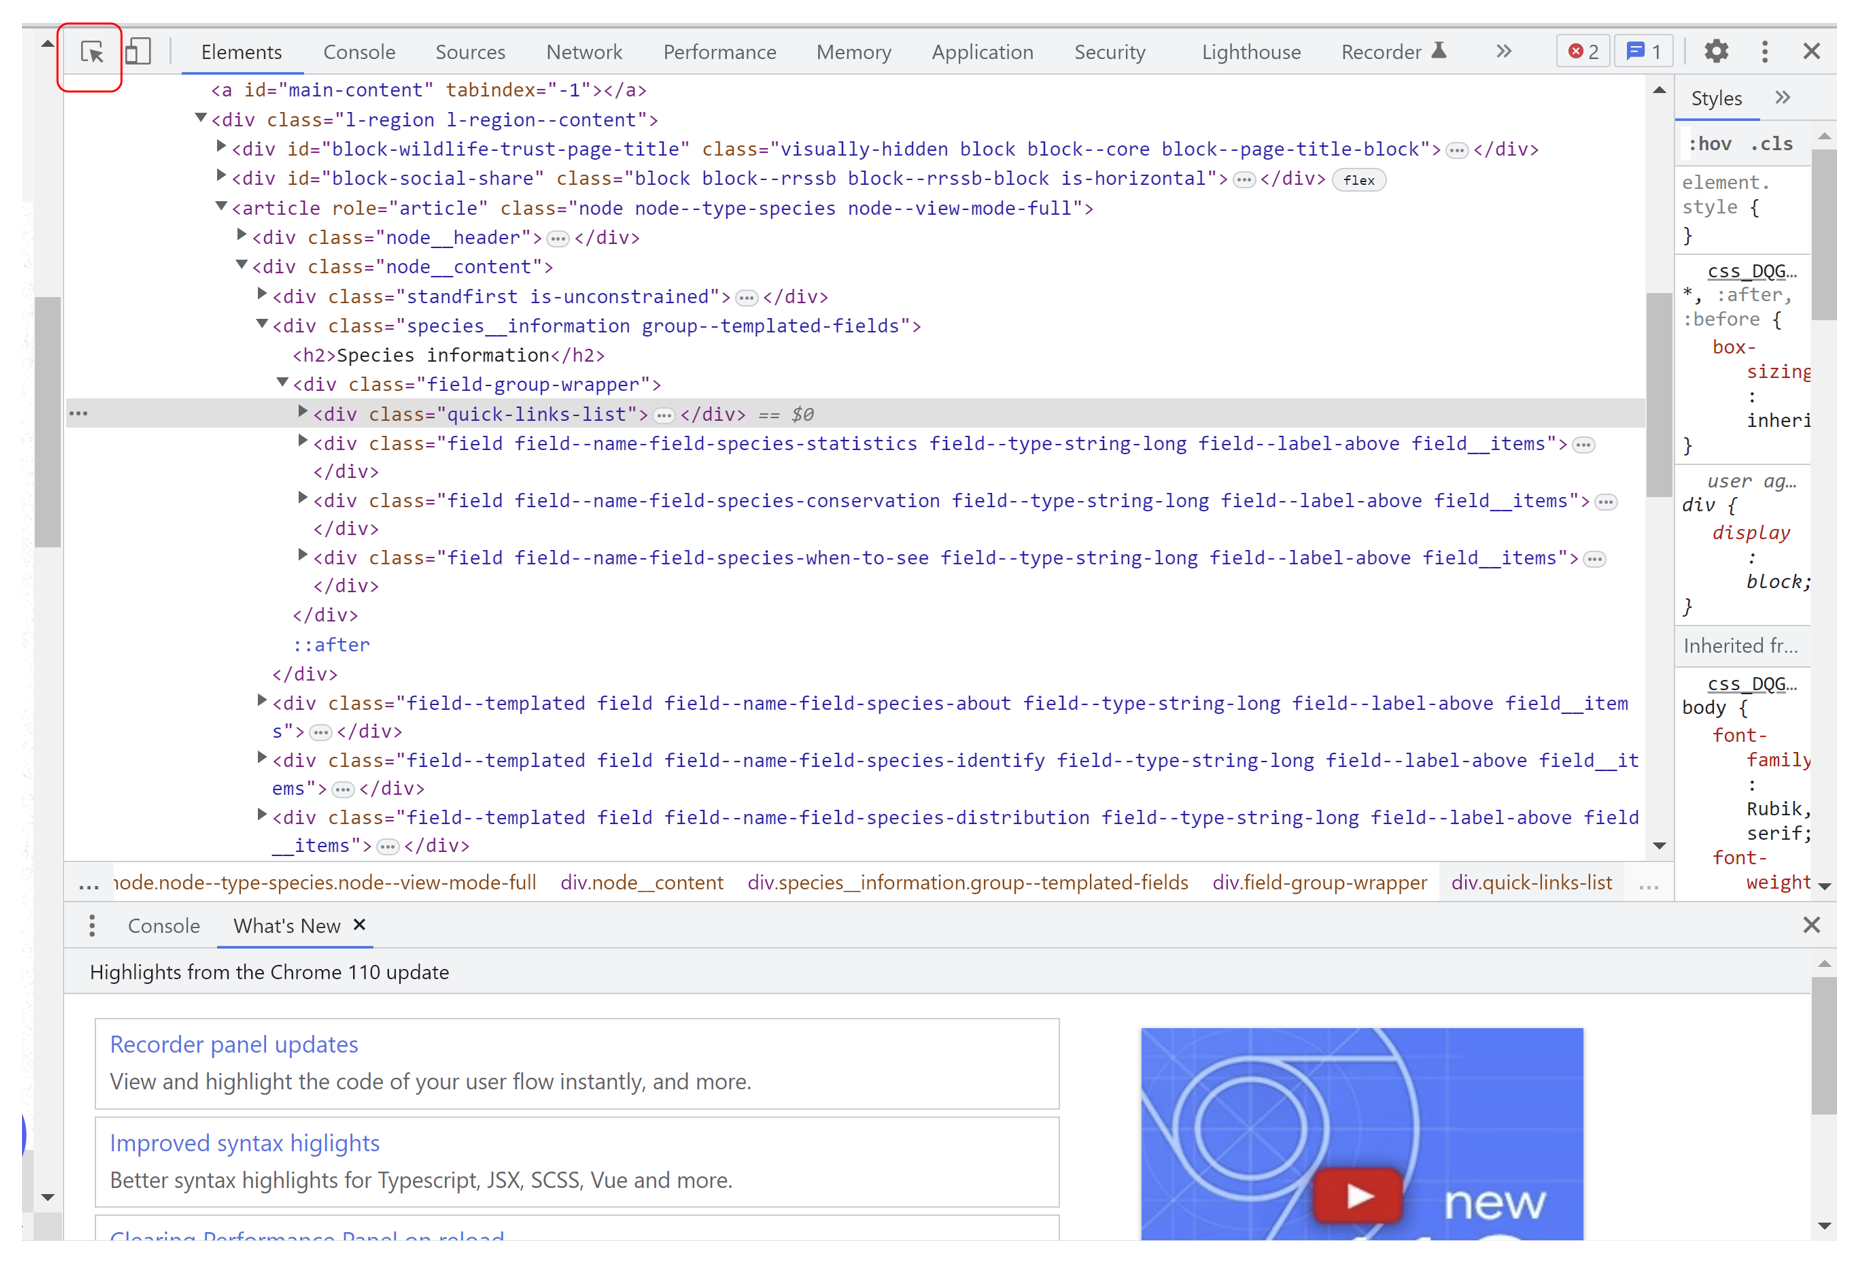This screenshot has width=1863, height=1272.
Task: Expand the field-species-statistics div
Action: (x=303, y=442)
